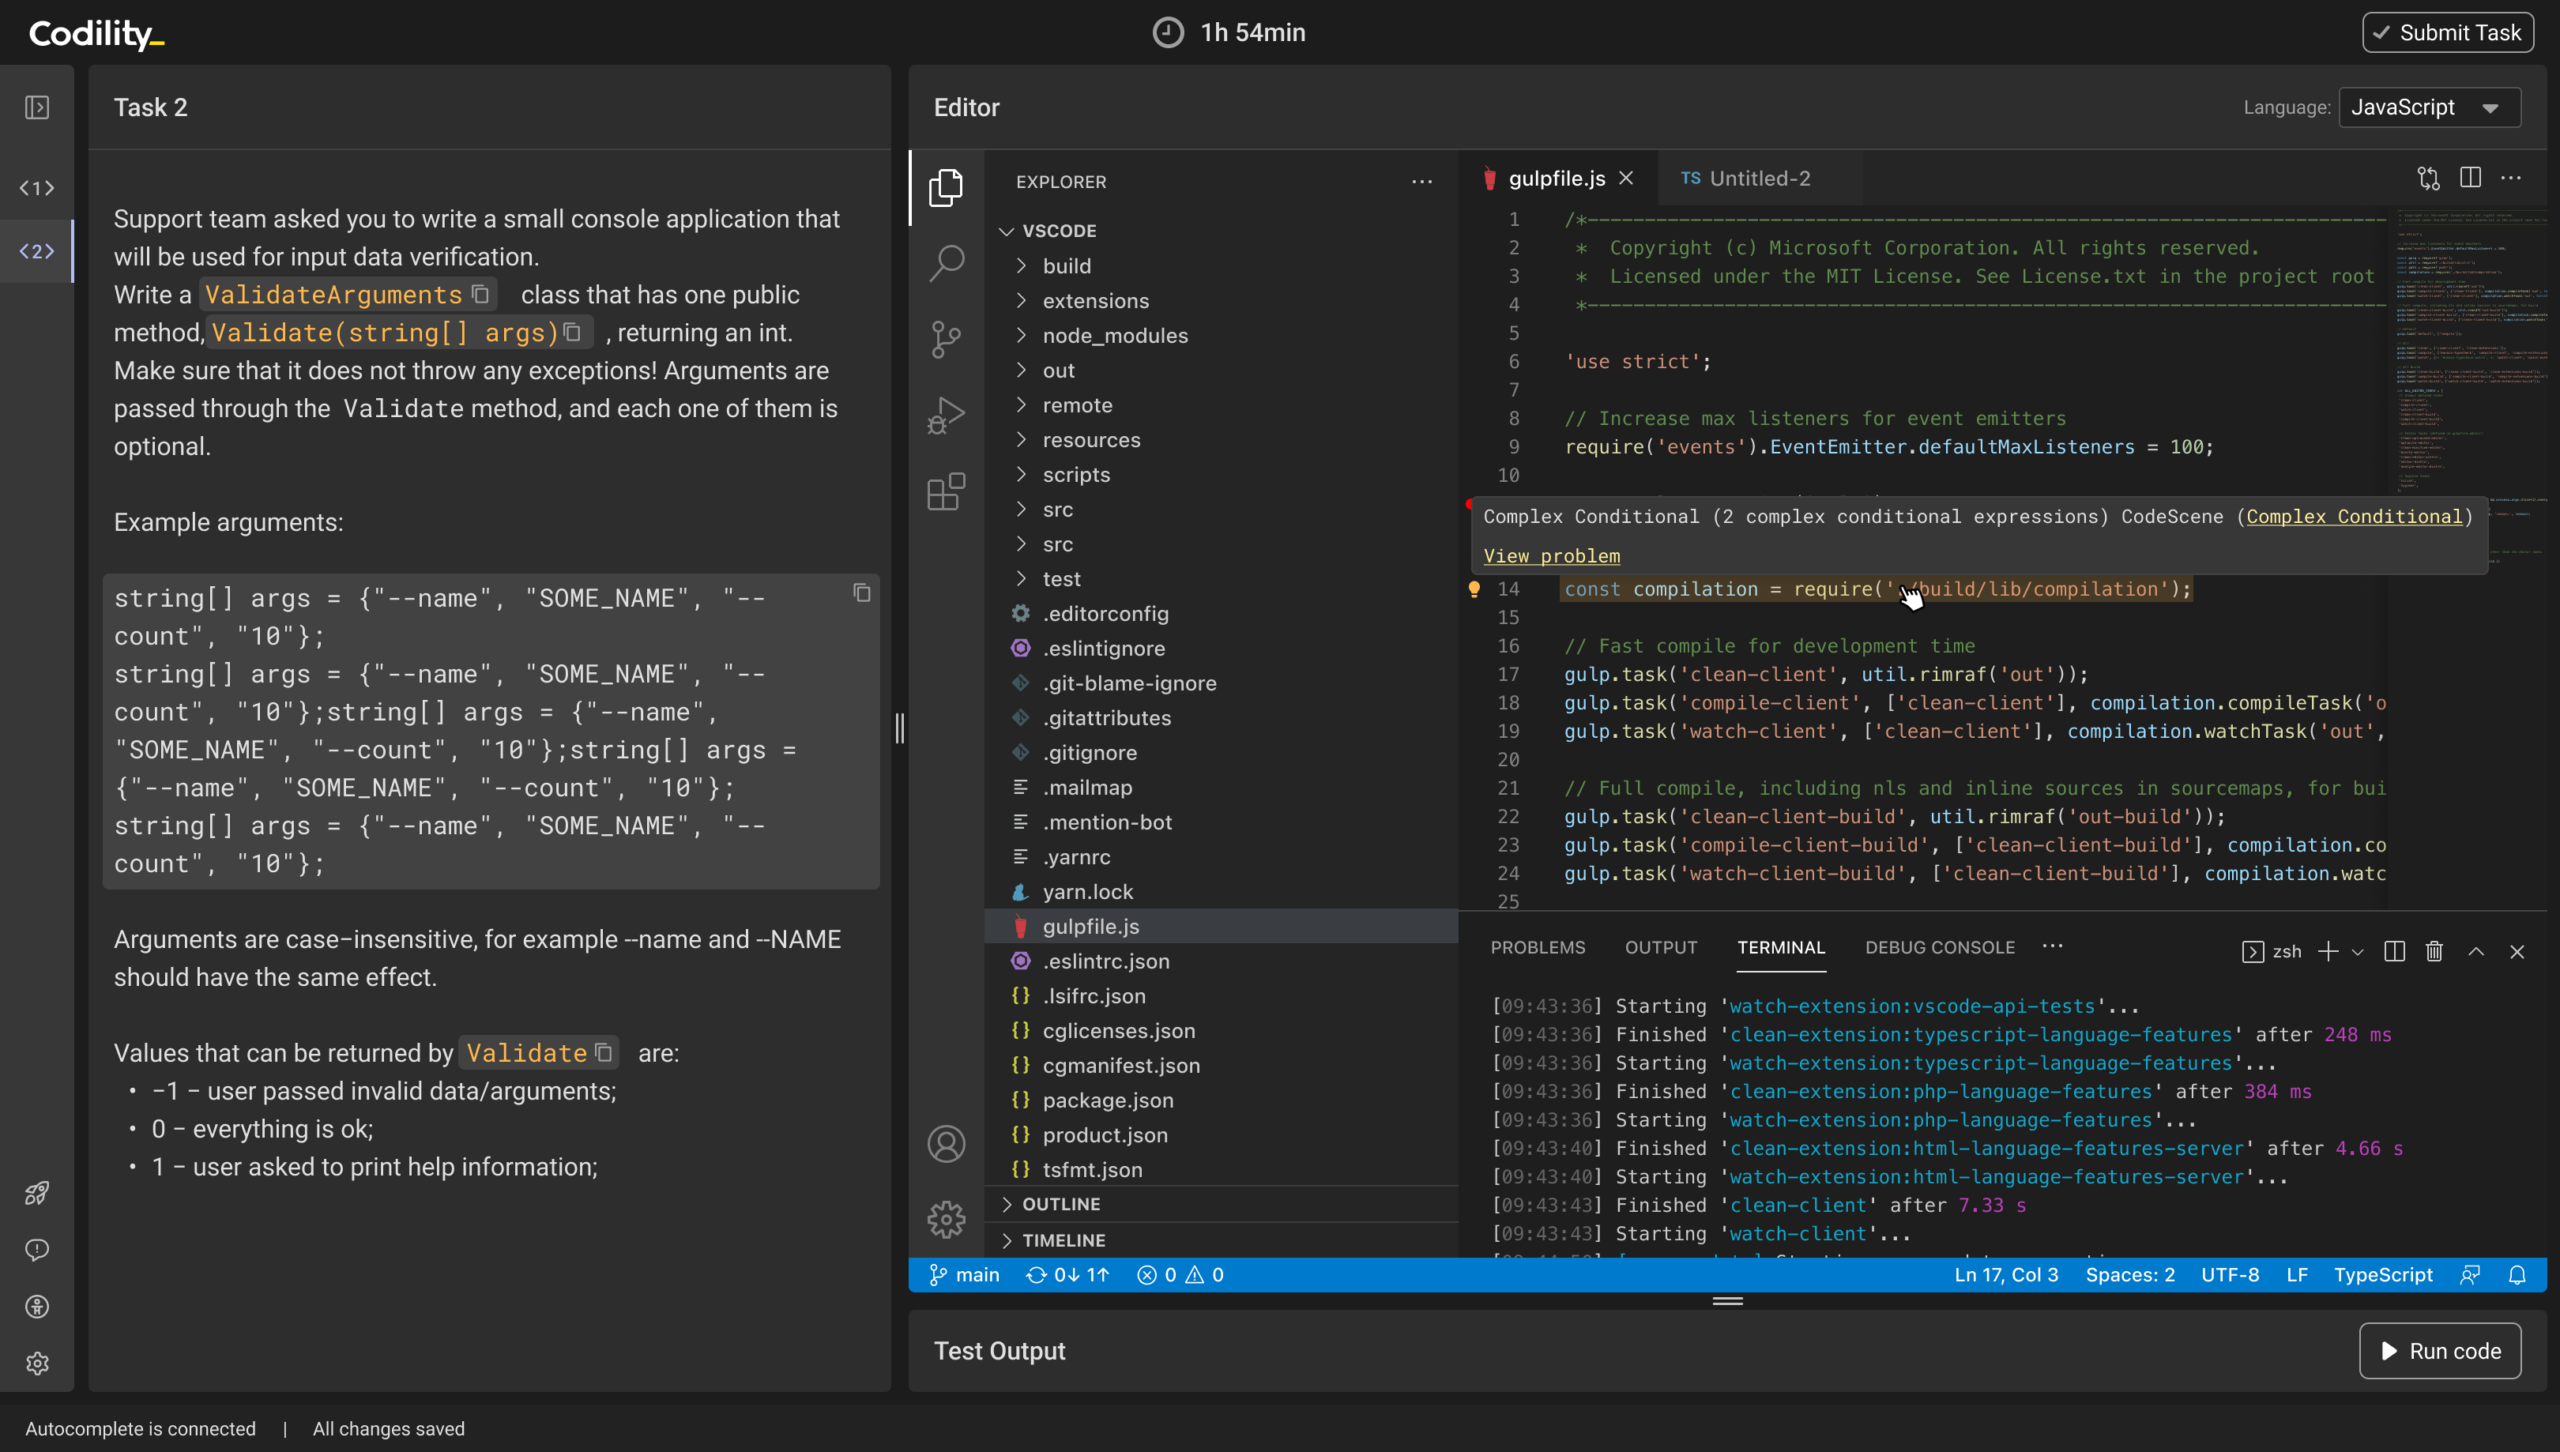Switch to the PROBLEMS panel tab
Viewport: 2560px width, 1452px height.
(1537, 947)
